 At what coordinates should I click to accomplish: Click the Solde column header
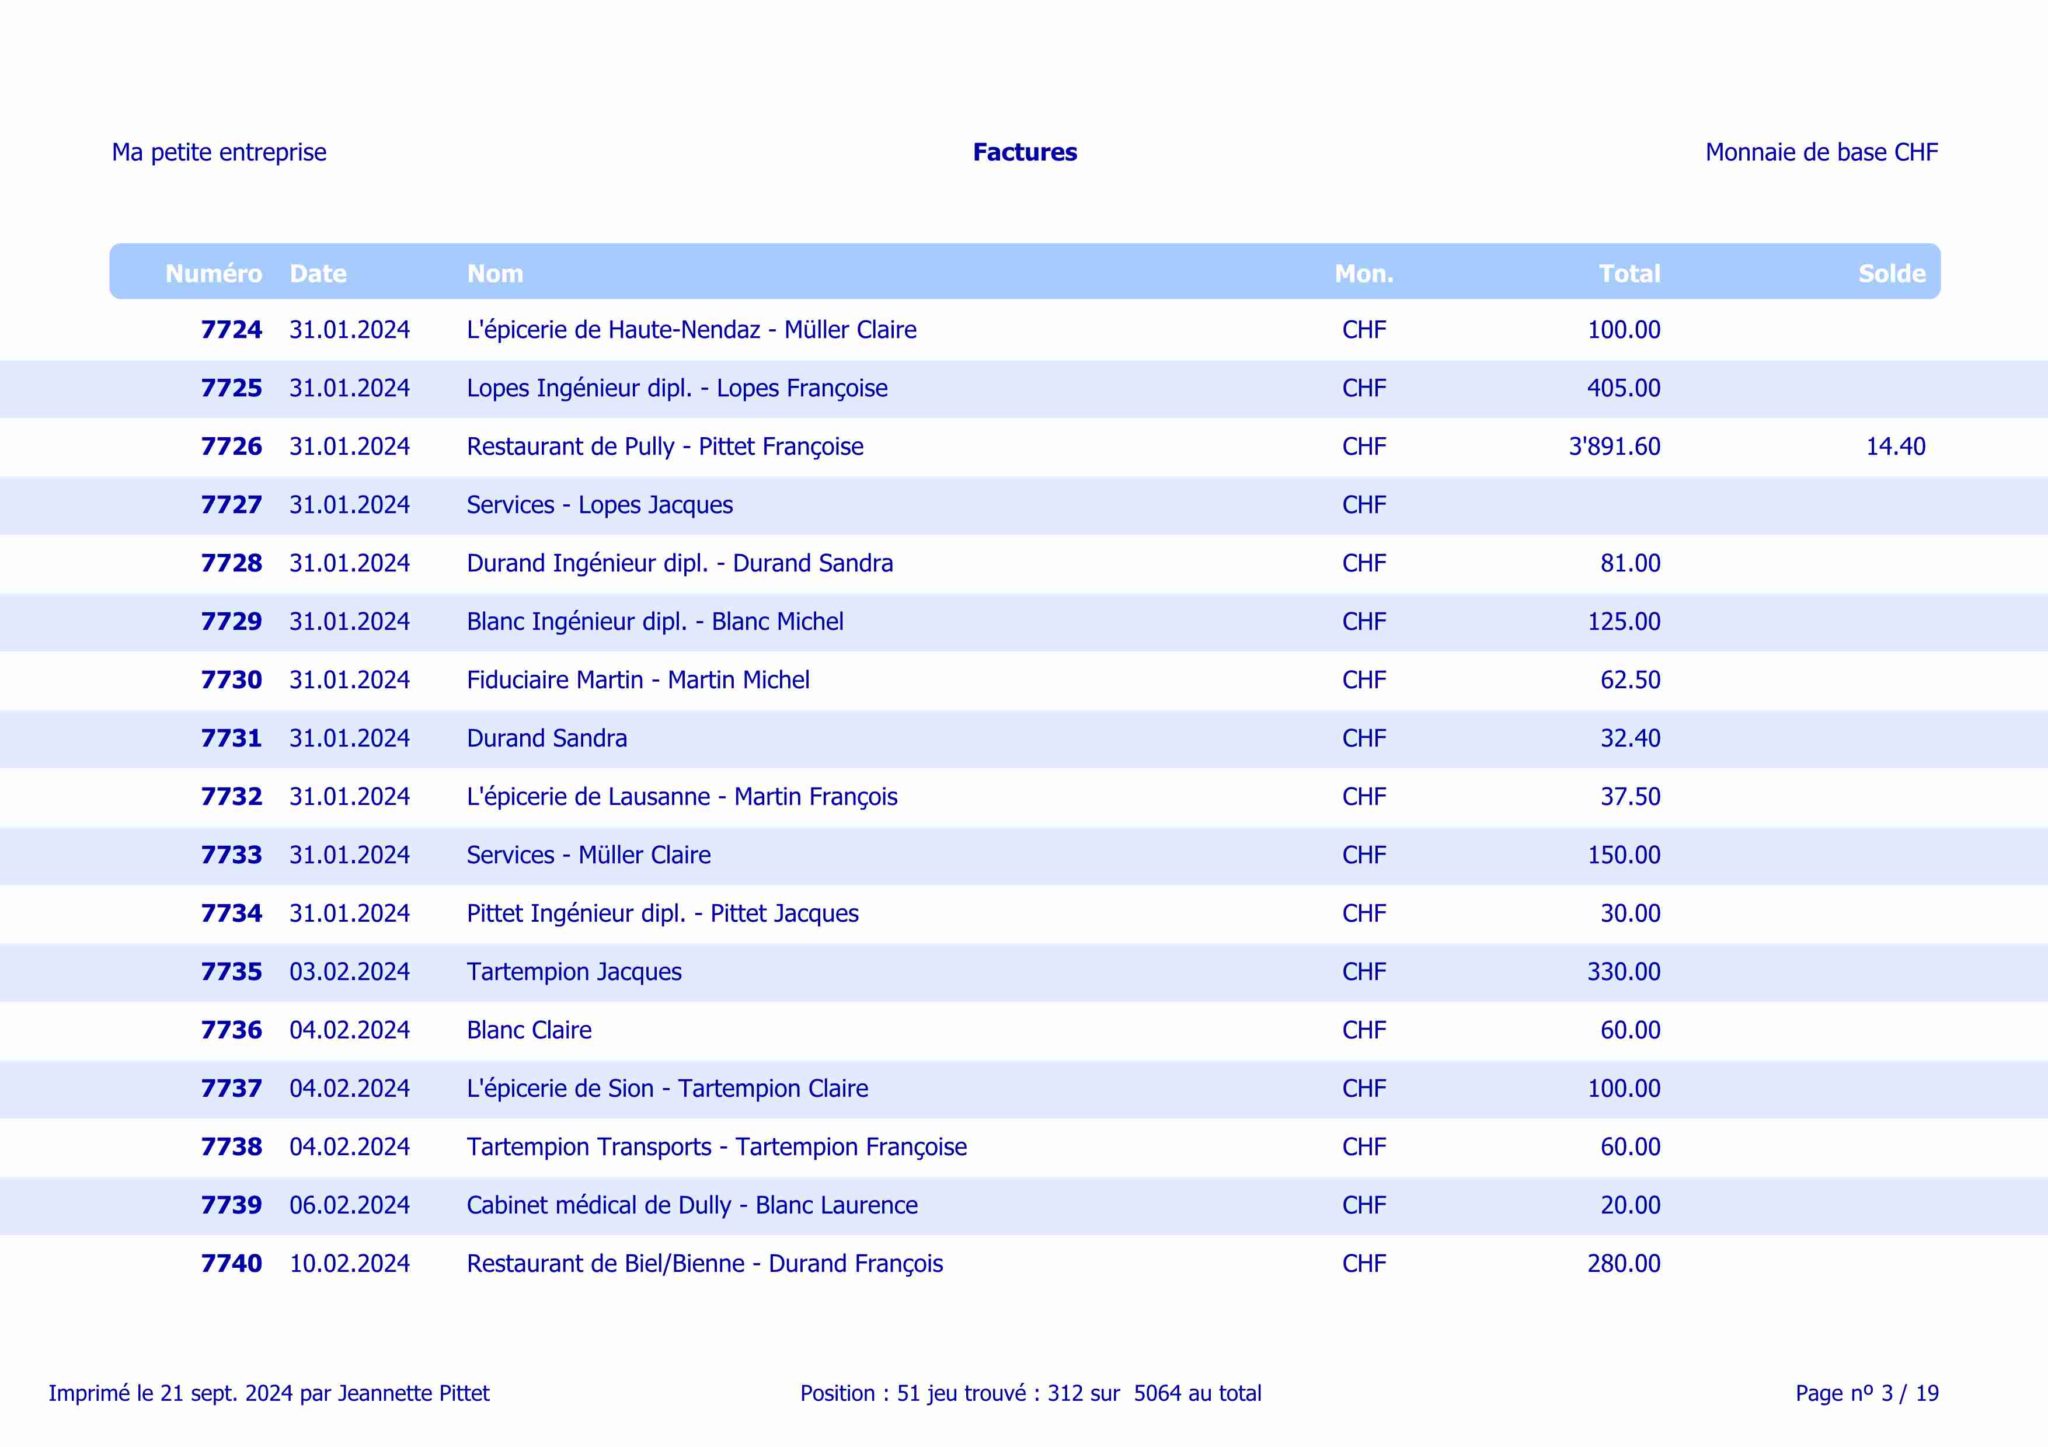coord(1890,273)
